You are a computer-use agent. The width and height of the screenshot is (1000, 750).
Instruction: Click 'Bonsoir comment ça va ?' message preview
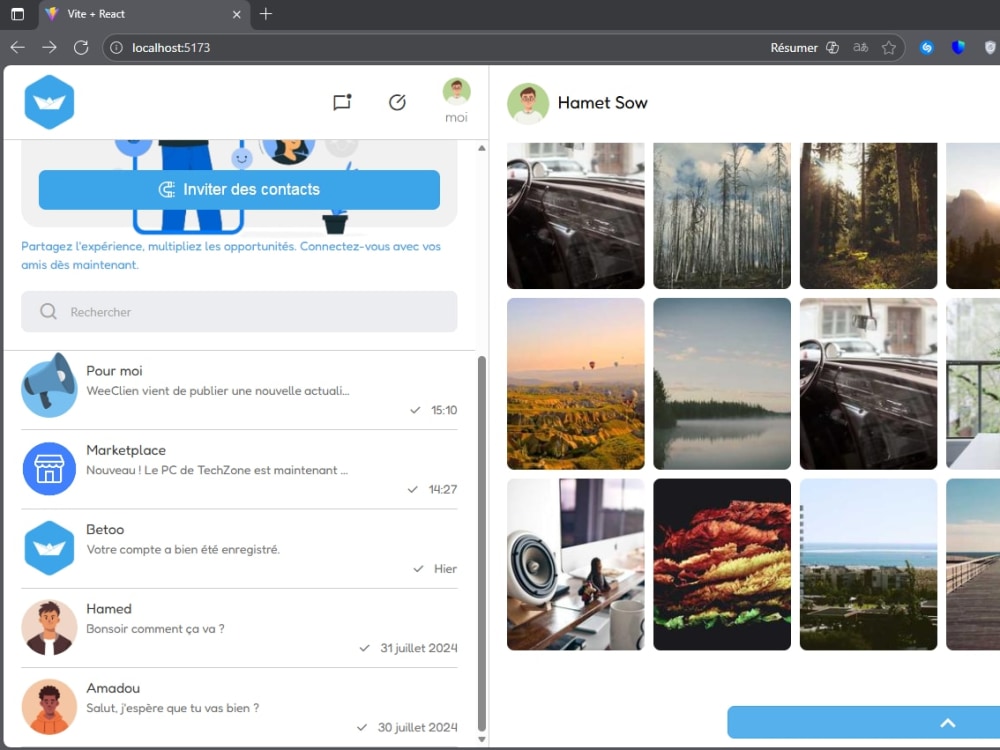pyautogui.click(x=155, y=629)
